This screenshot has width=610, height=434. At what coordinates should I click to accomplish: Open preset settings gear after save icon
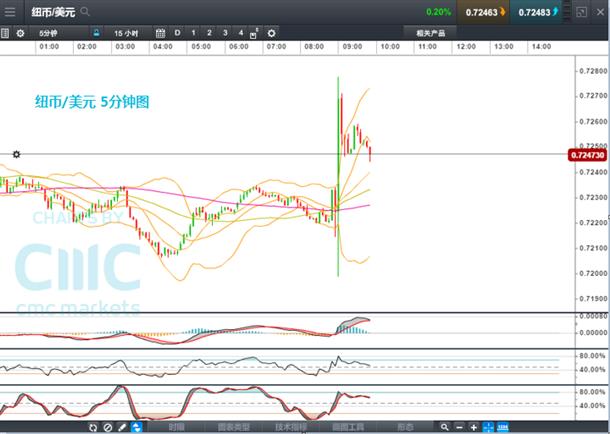[272, 33]
